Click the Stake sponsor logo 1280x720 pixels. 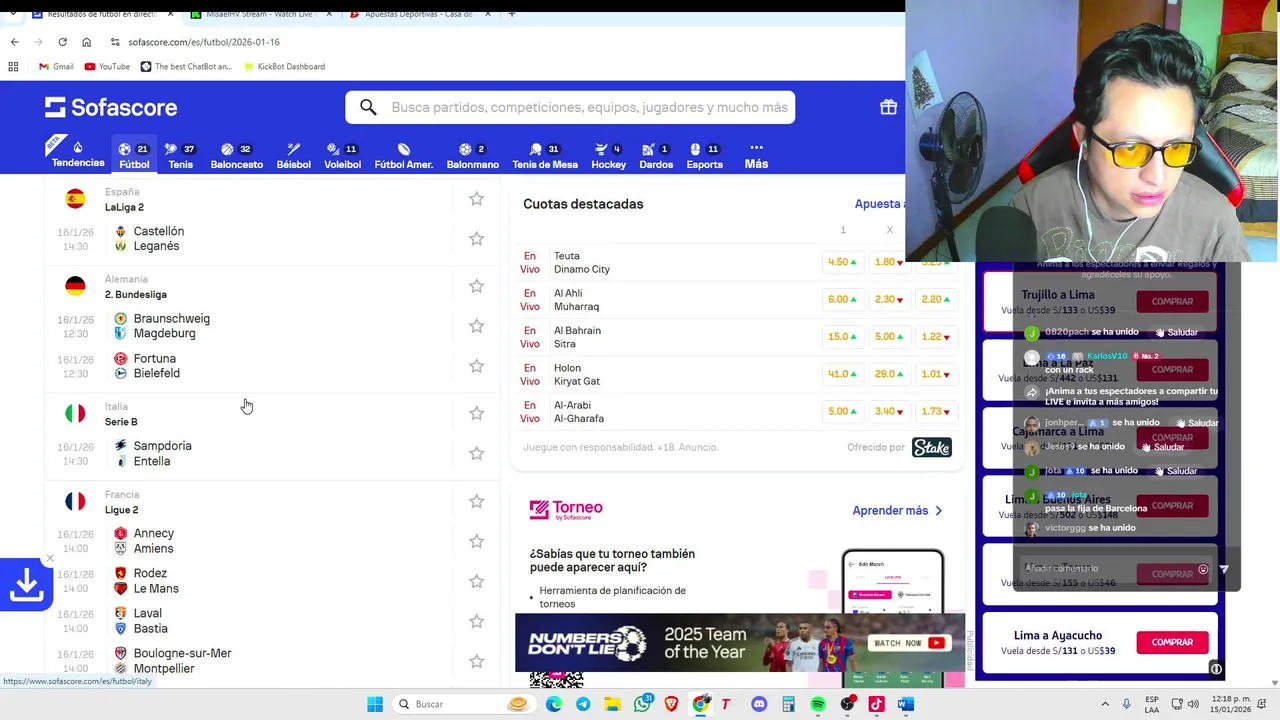[931, 447]
